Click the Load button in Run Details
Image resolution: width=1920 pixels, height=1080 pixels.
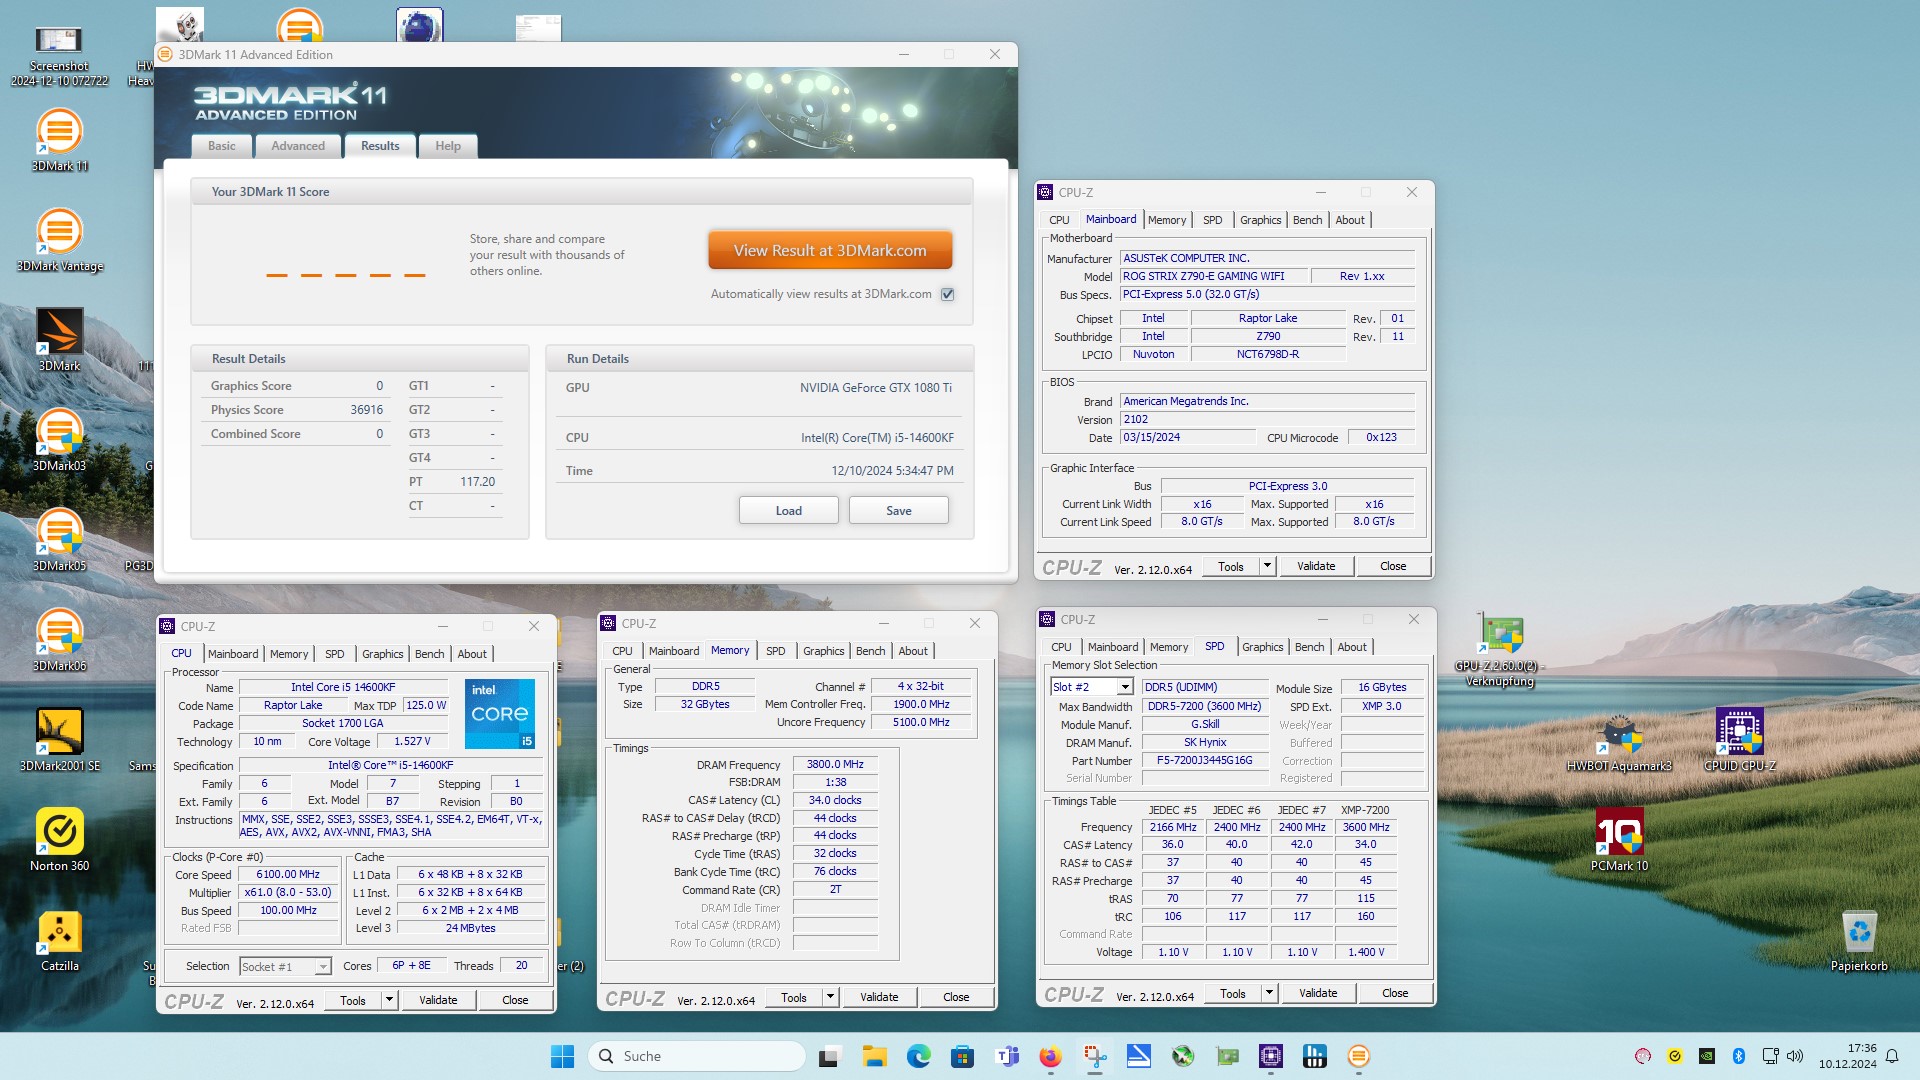(789, 511)
